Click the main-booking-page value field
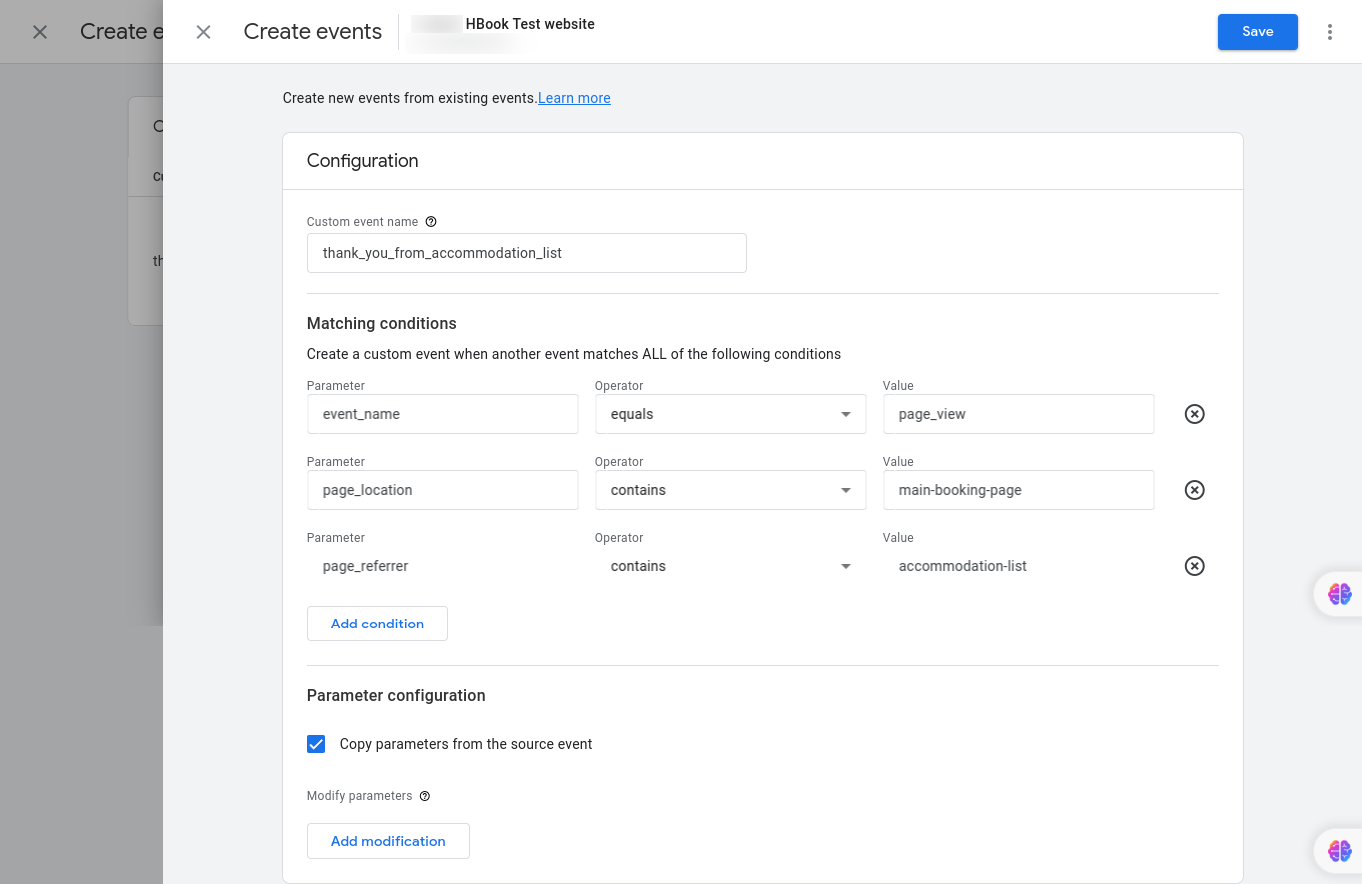1362x884 pixels. 1018,490
